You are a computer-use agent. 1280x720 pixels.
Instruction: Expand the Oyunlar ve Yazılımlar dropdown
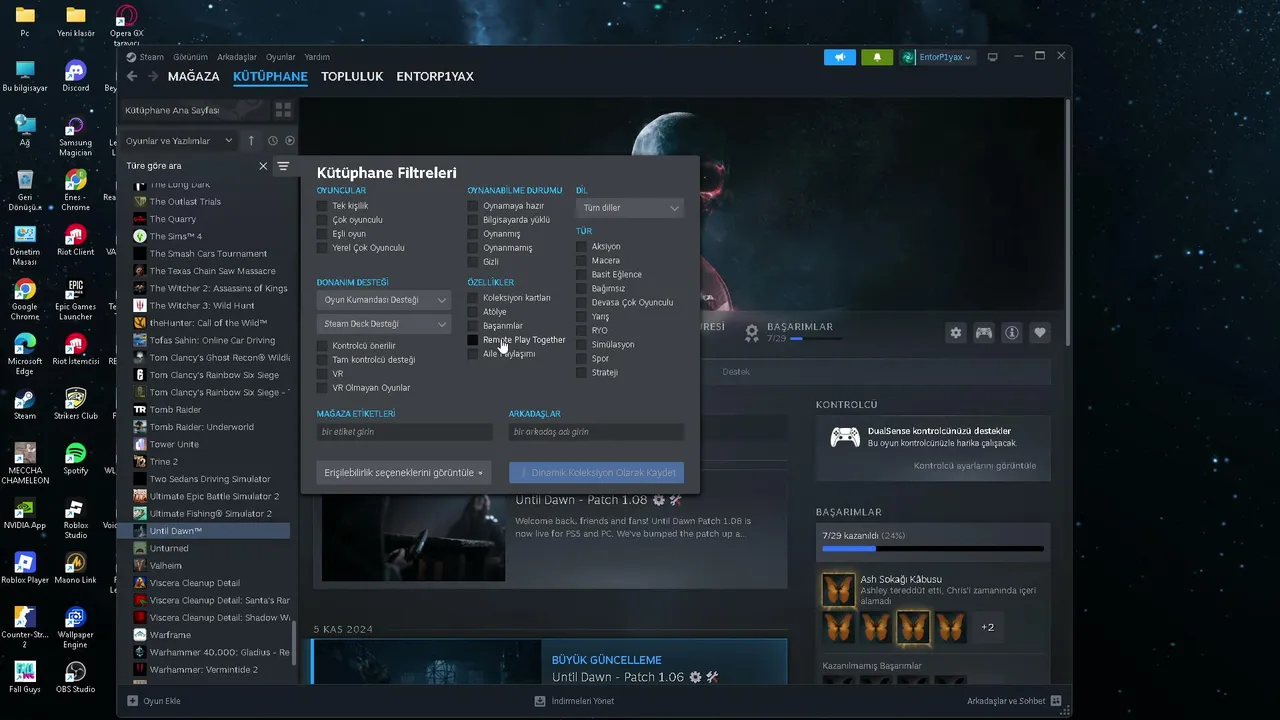179,141
